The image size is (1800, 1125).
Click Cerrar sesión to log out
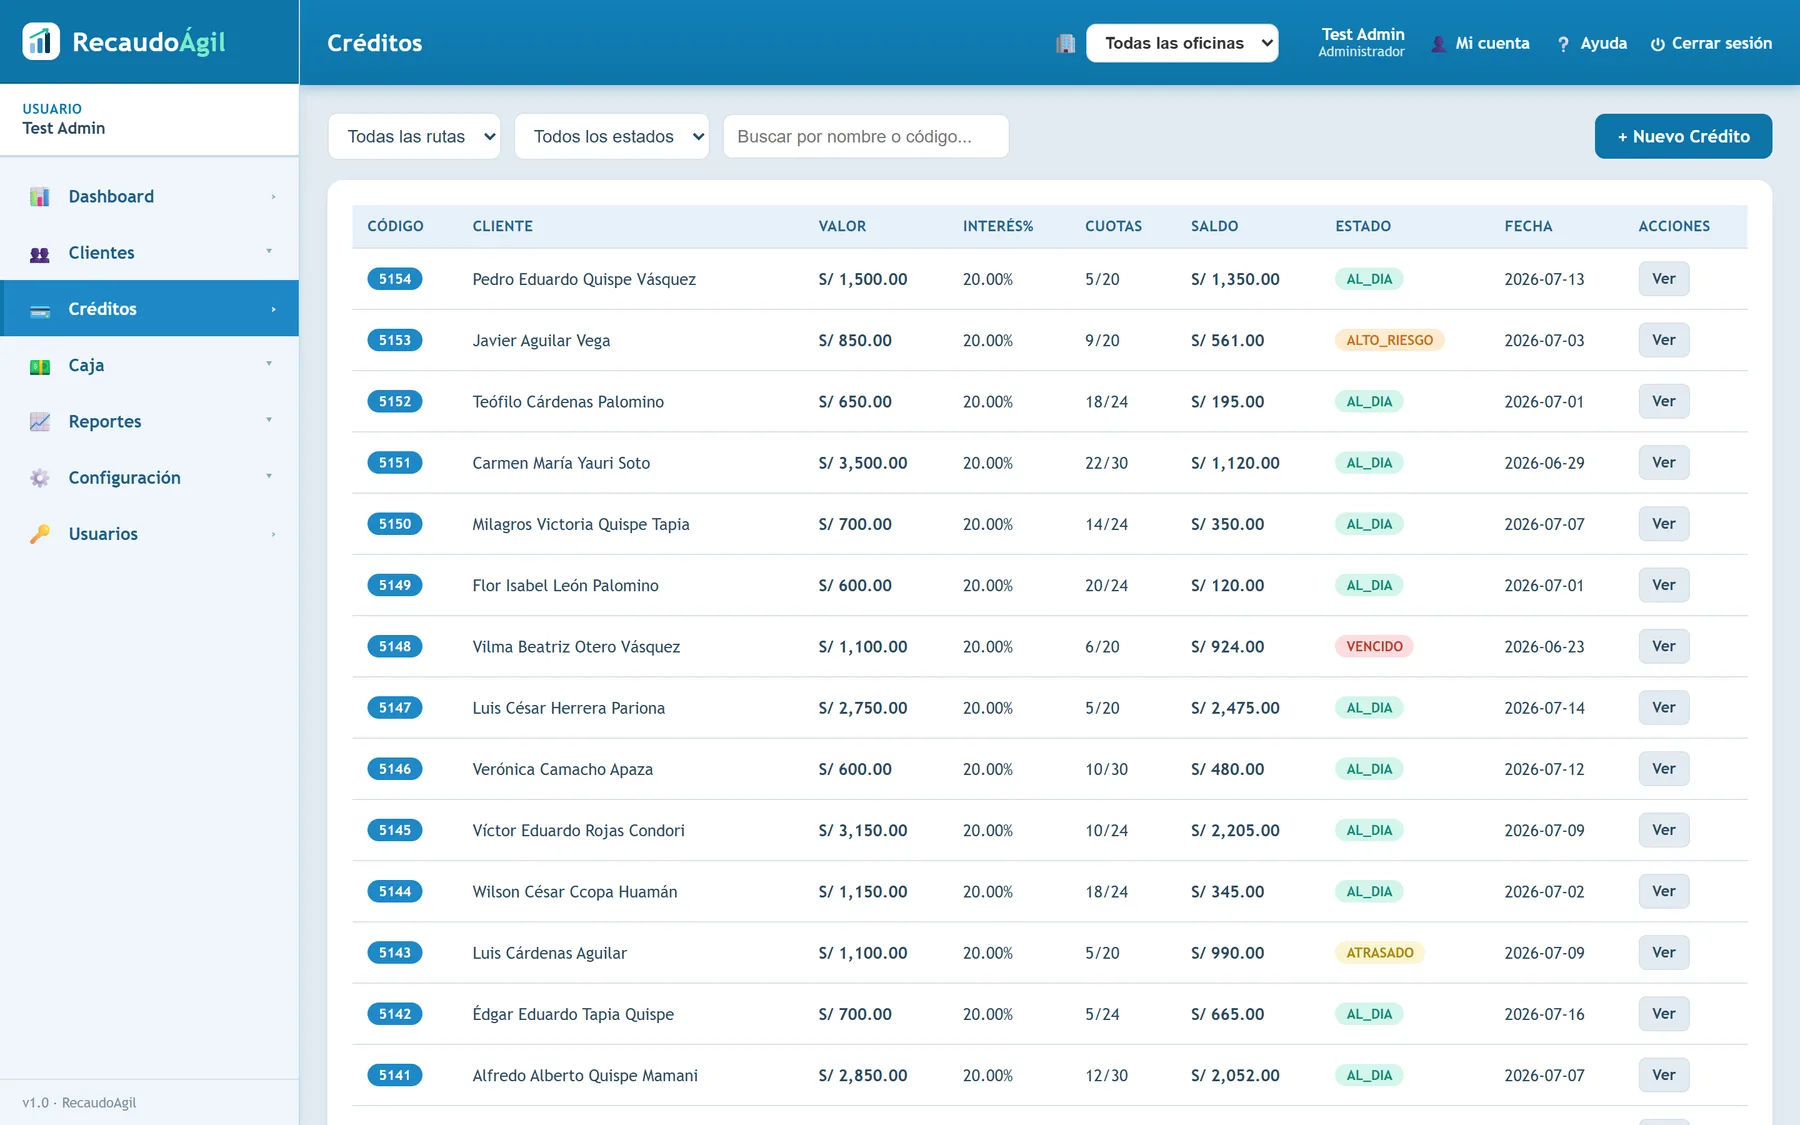1711,43
